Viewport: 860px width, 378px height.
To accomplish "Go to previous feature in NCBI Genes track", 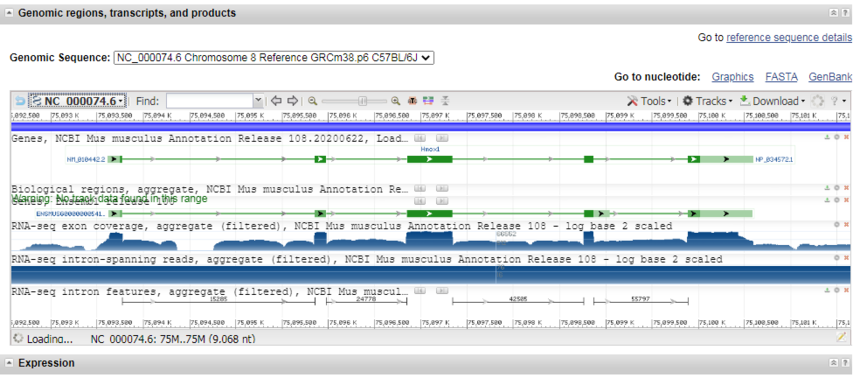I will [420, 138].
